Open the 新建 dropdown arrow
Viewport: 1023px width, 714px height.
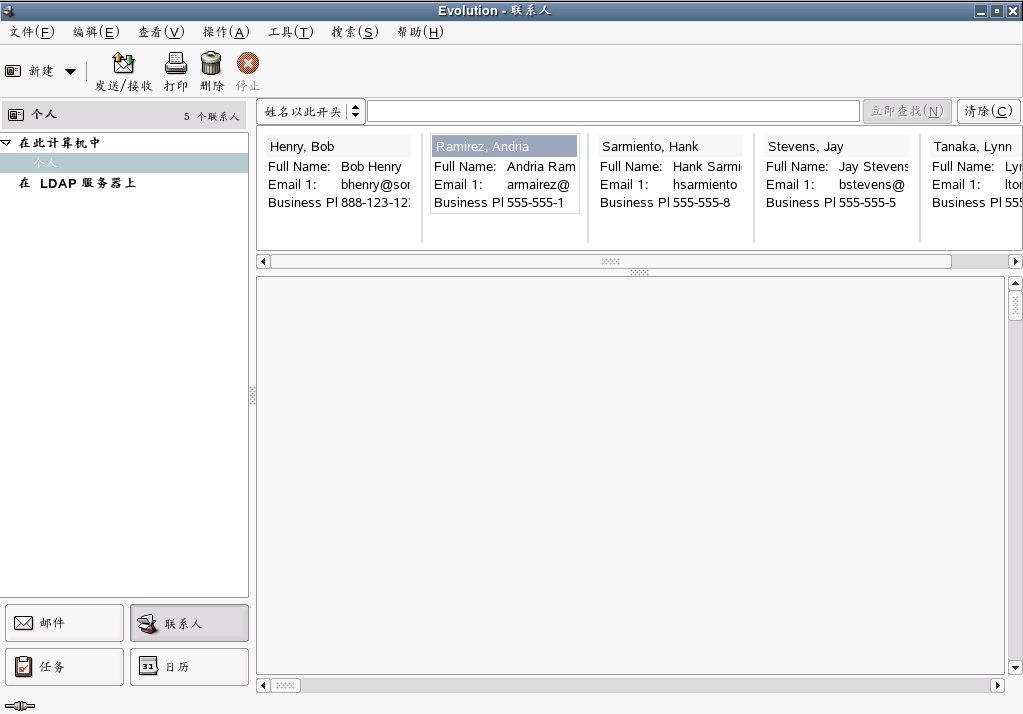[70, 71]
